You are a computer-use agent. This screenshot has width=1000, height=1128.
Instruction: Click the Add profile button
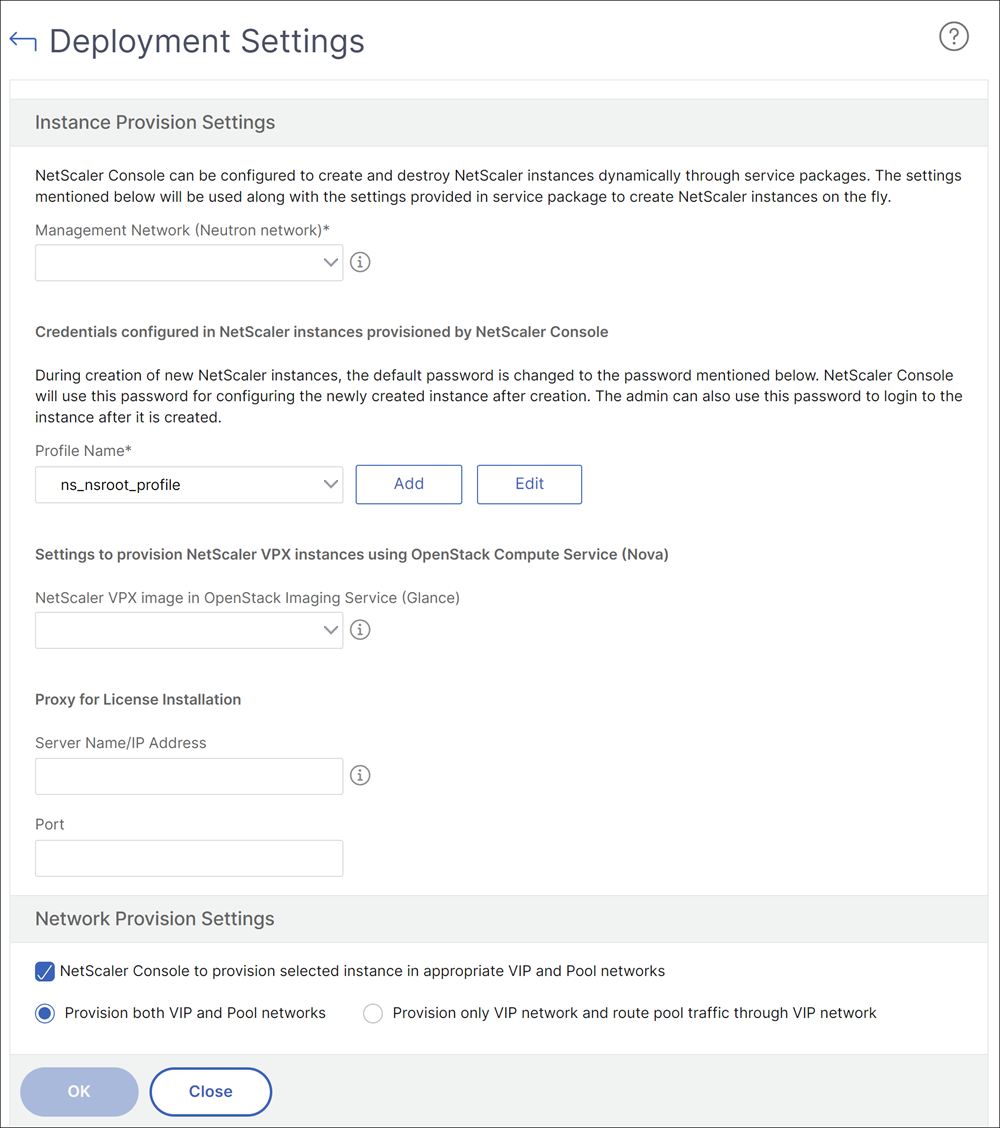coord(409,484)
